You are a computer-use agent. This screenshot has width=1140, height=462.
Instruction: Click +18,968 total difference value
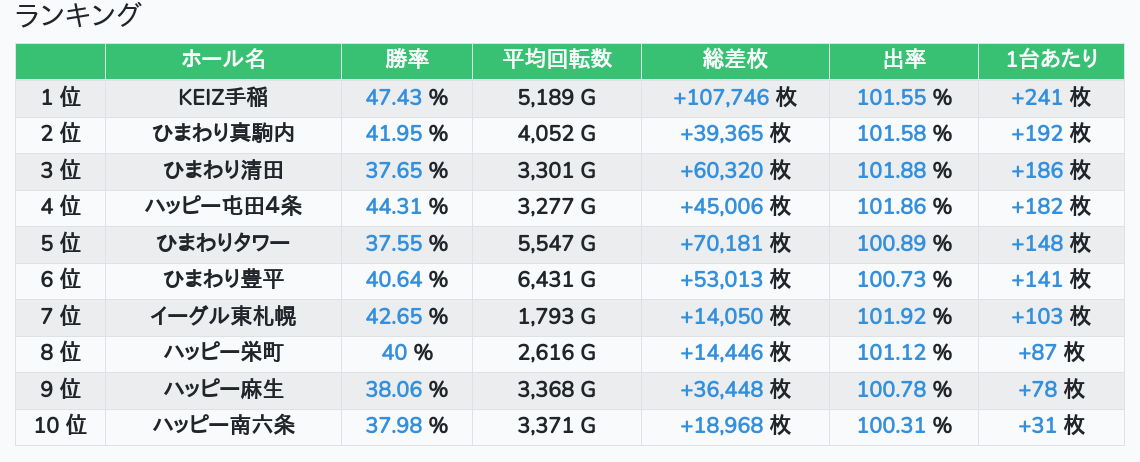722,425
